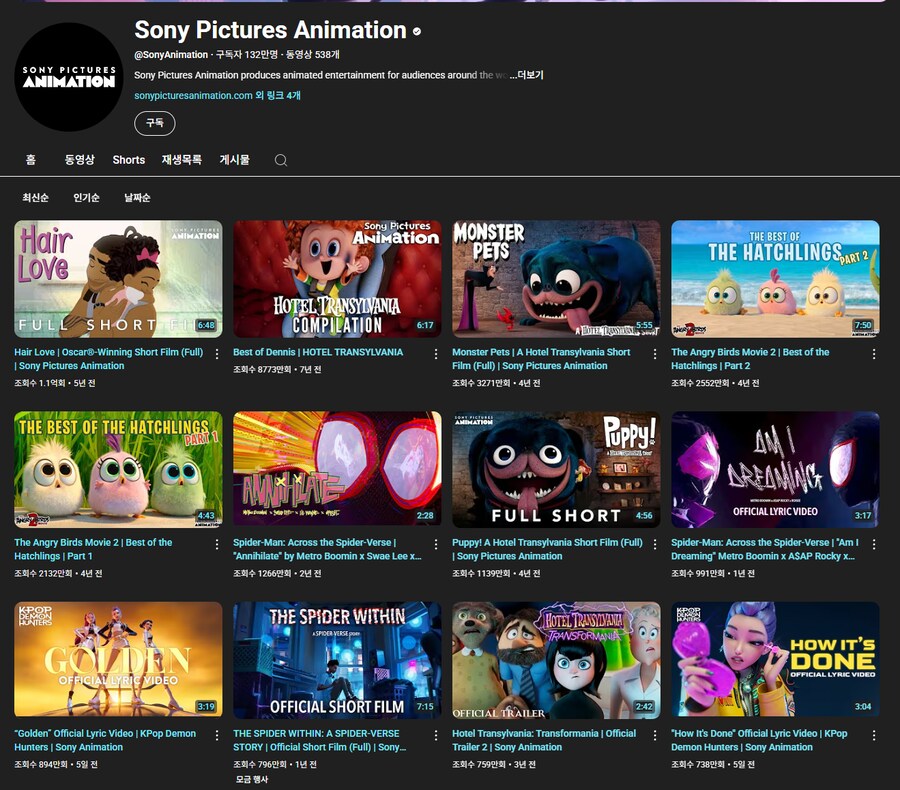Open options for Best of the Hatchlings Part 2
The width and height of the screenshot is (900, 790).
(x=874, y=354)
